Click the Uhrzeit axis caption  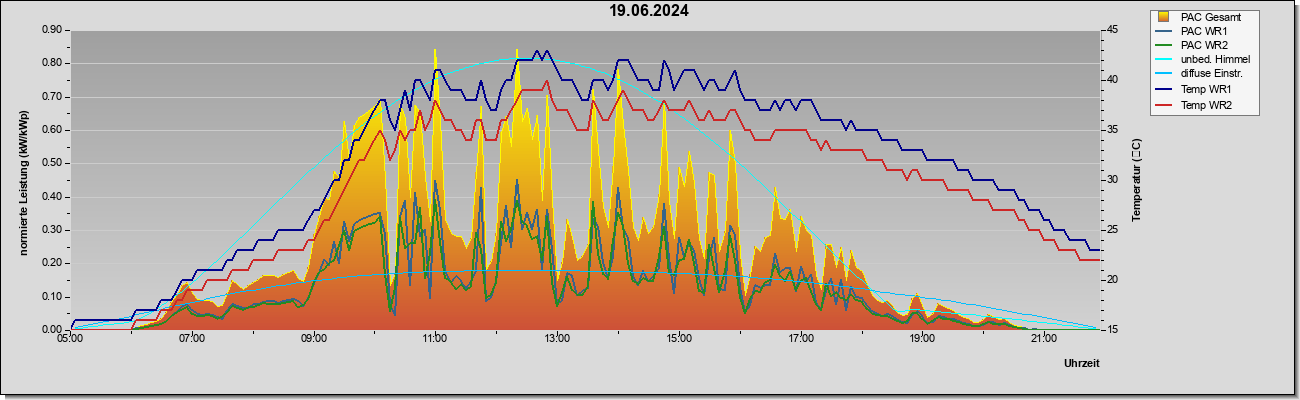tap(1082, 363)
